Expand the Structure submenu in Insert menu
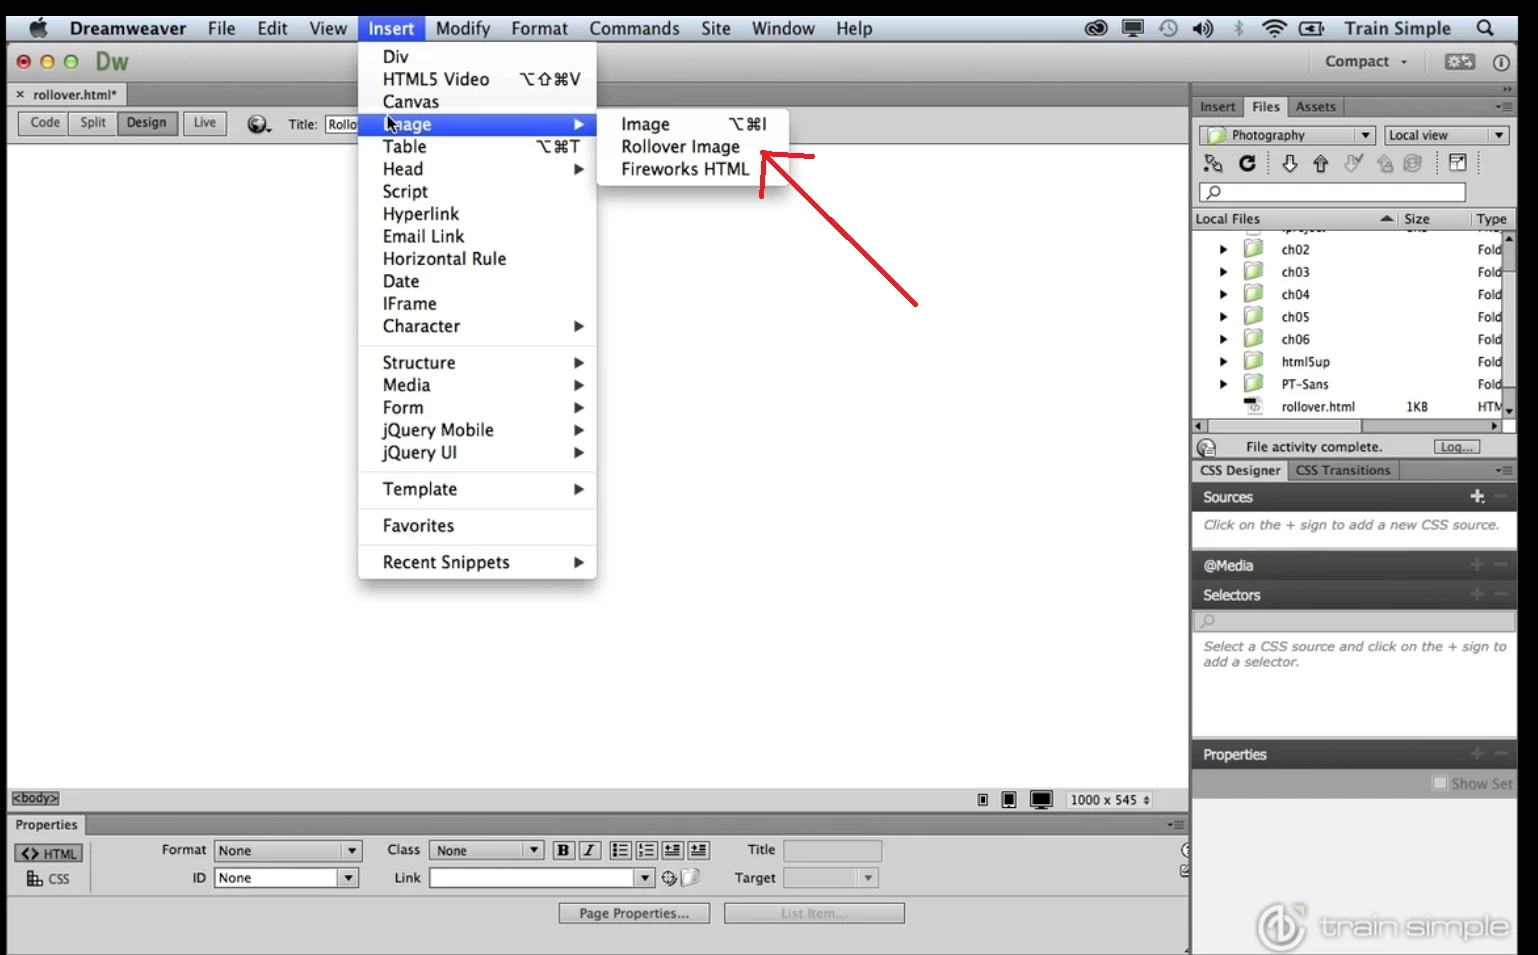 coord(477,363)
